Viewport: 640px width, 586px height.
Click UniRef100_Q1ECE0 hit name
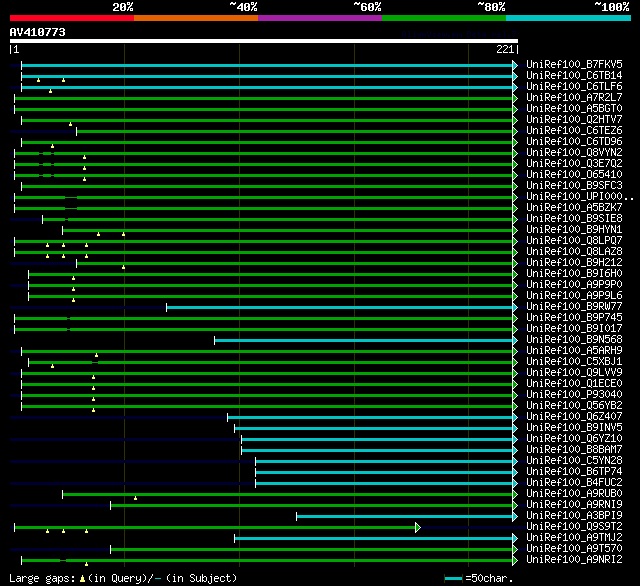point(574,384)
